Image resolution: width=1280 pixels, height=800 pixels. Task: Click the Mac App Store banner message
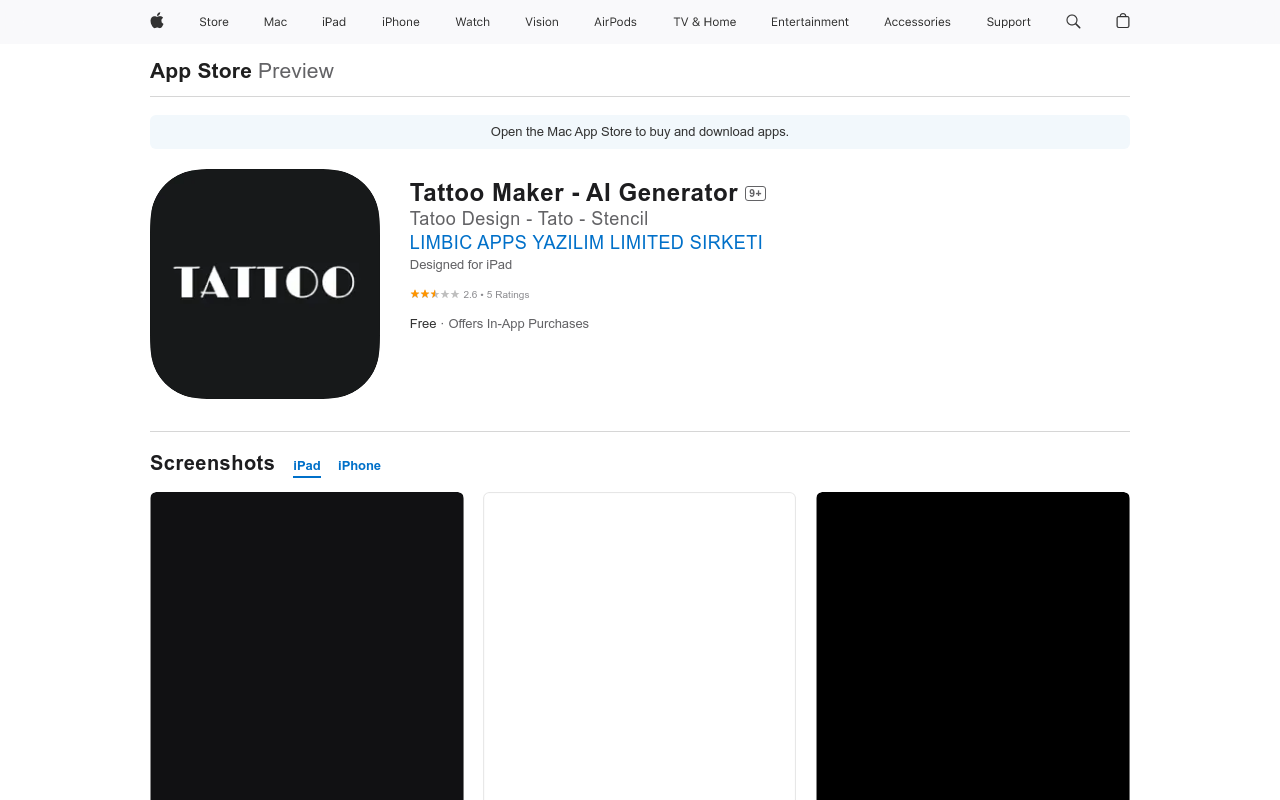640,132
